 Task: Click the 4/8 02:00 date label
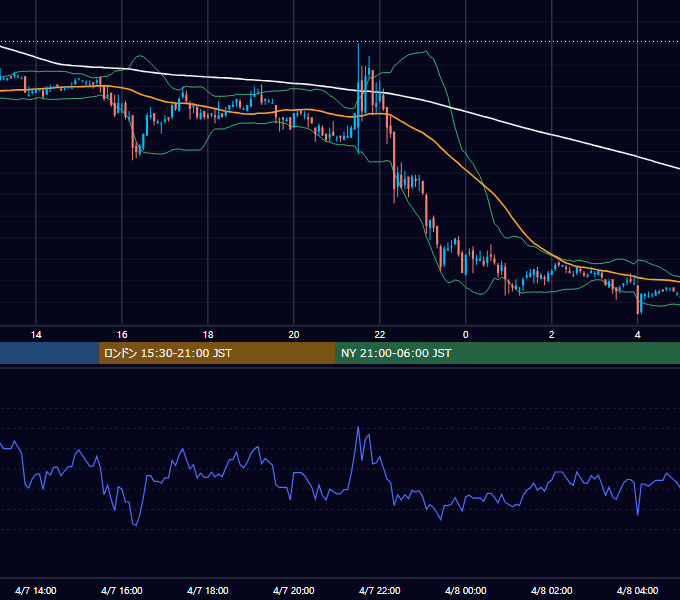point(551,590)
